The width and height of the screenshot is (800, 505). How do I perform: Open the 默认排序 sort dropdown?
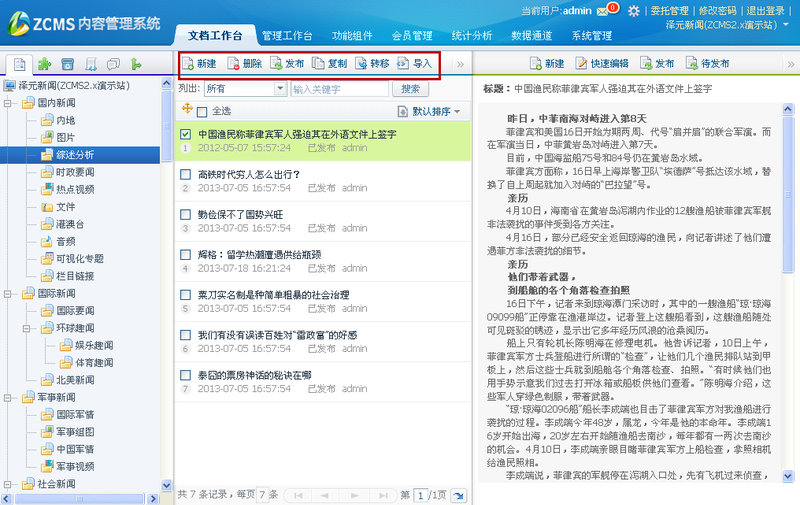(x=430, y=111)
